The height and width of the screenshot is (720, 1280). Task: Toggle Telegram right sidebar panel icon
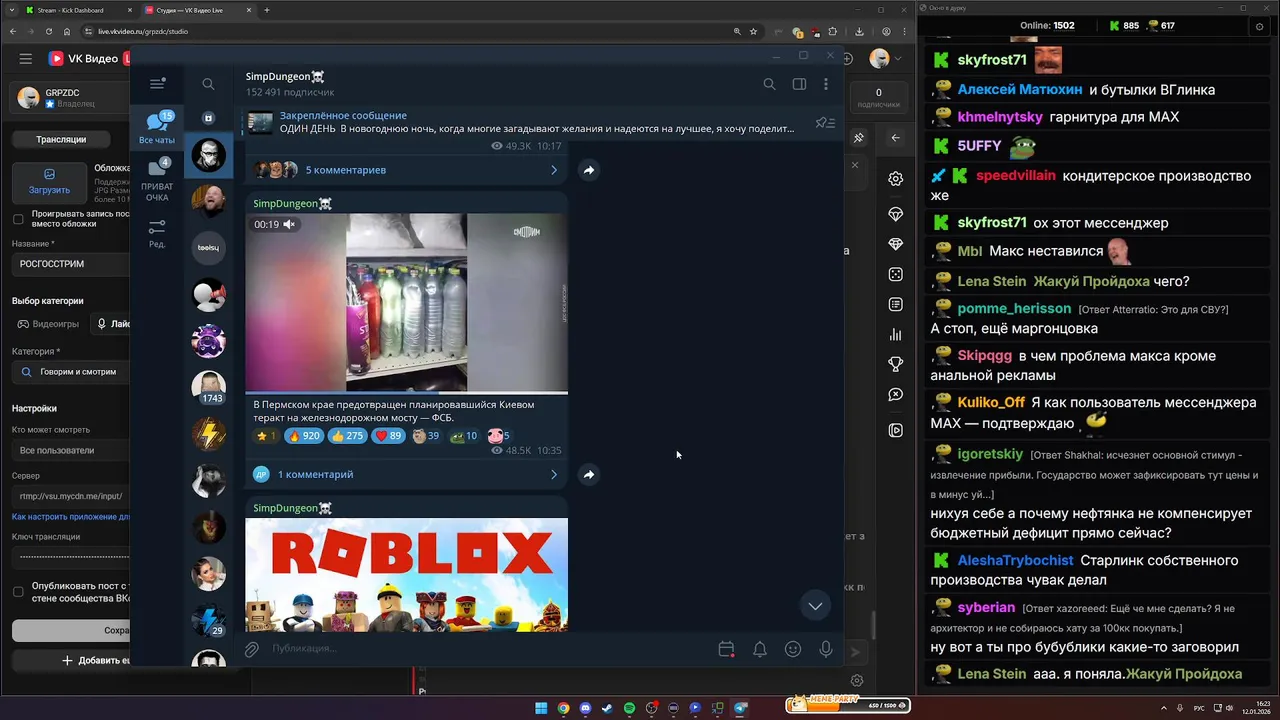click(x=799, y=84)
